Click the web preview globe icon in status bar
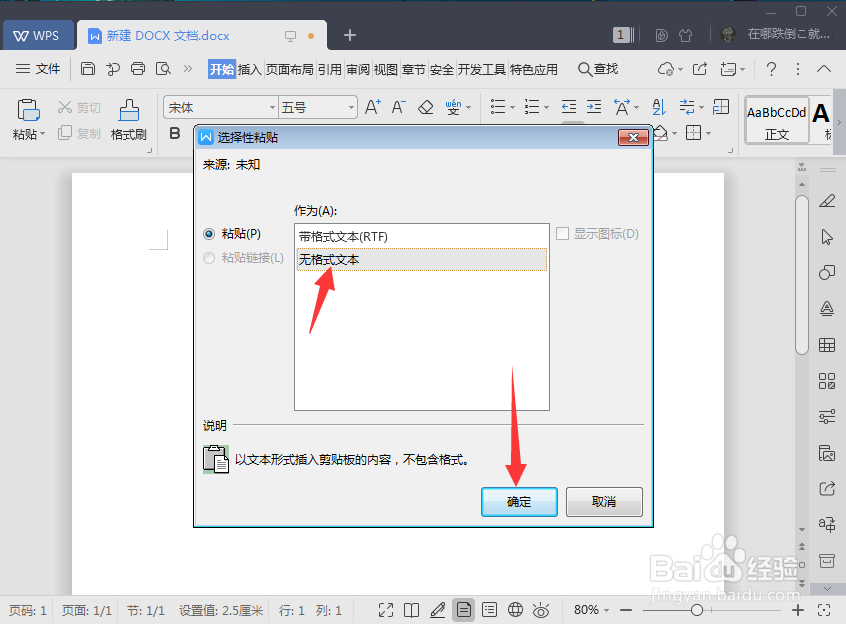The height and width of the screenshot is (624, 846). click(x=515, y=609)
